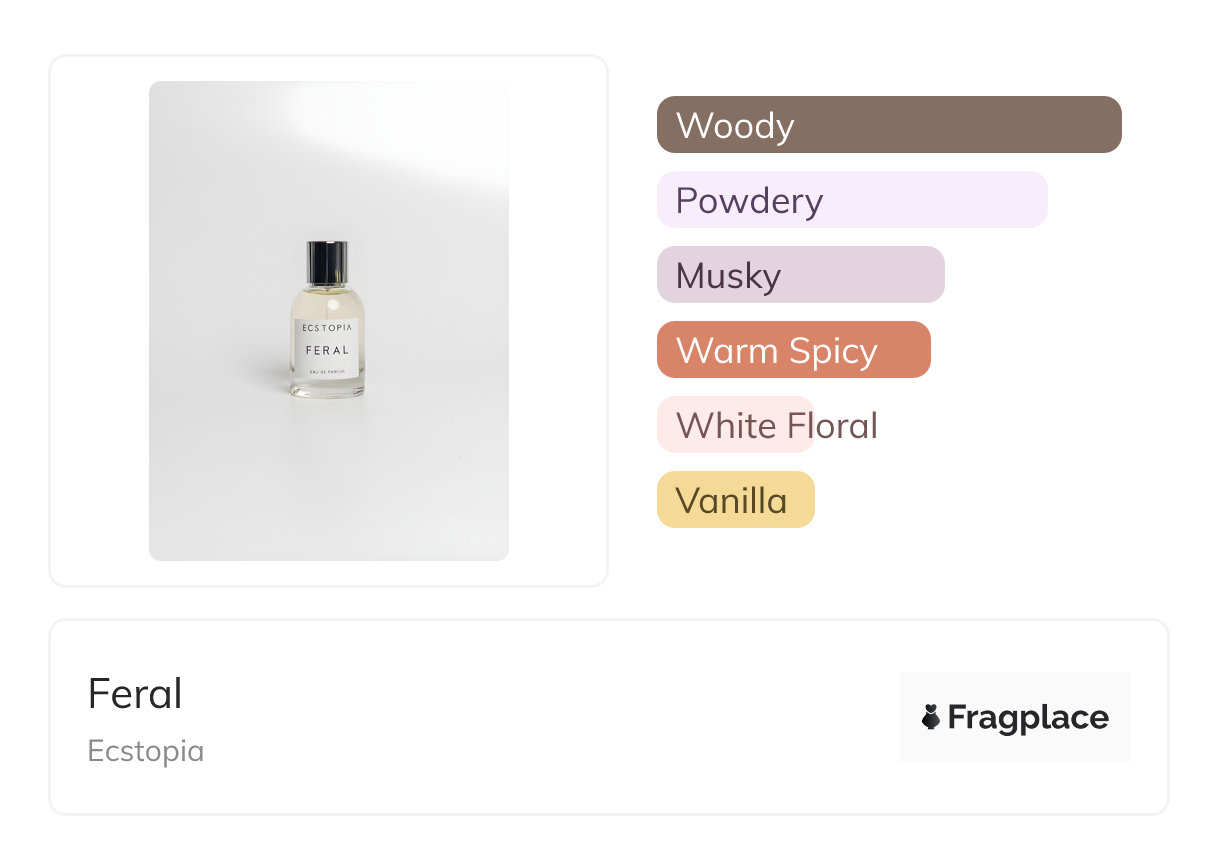
Task: Click the clear glass base of the bottle
Action: click(328, 389)
